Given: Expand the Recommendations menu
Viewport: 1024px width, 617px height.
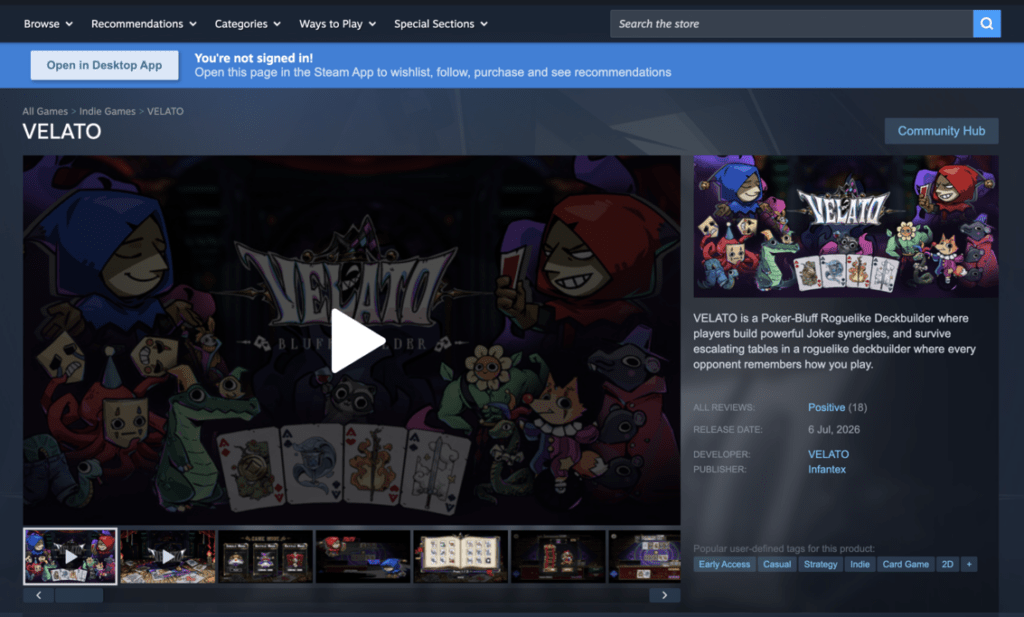Looking at the screenshot, I should [144, 24].
